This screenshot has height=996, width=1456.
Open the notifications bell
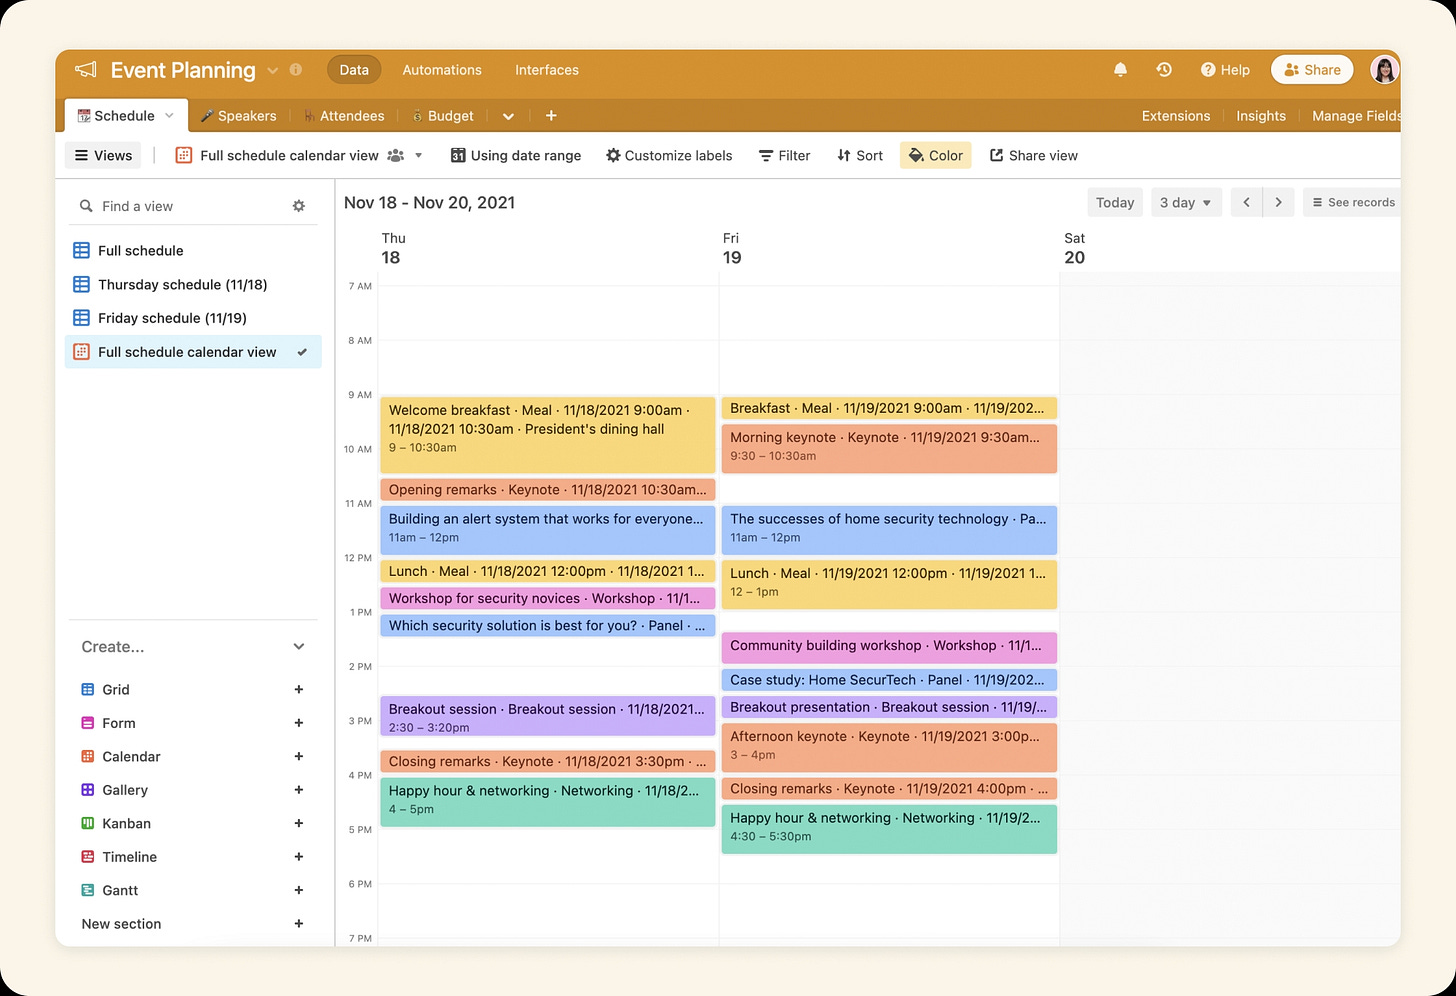click(1120, 69)
